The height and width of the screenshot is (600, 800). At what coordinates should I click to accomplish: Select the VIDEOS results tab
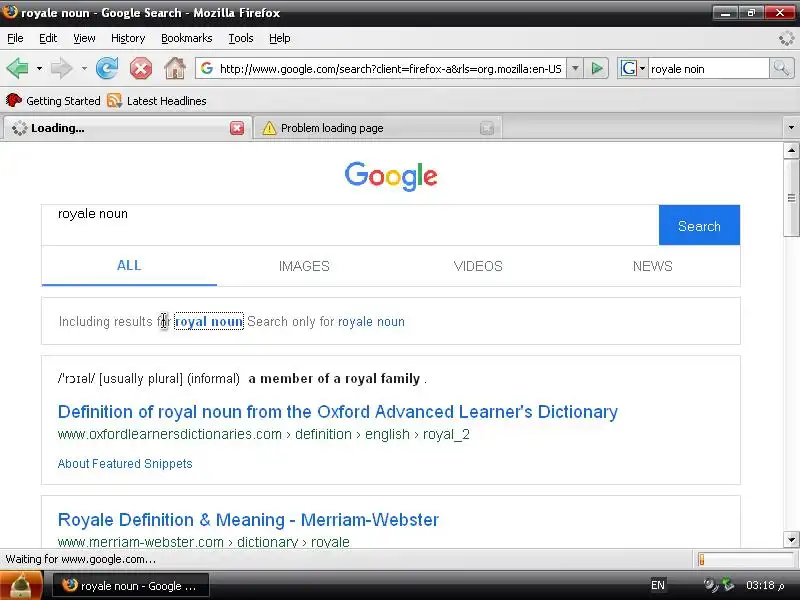coord(478,266)
